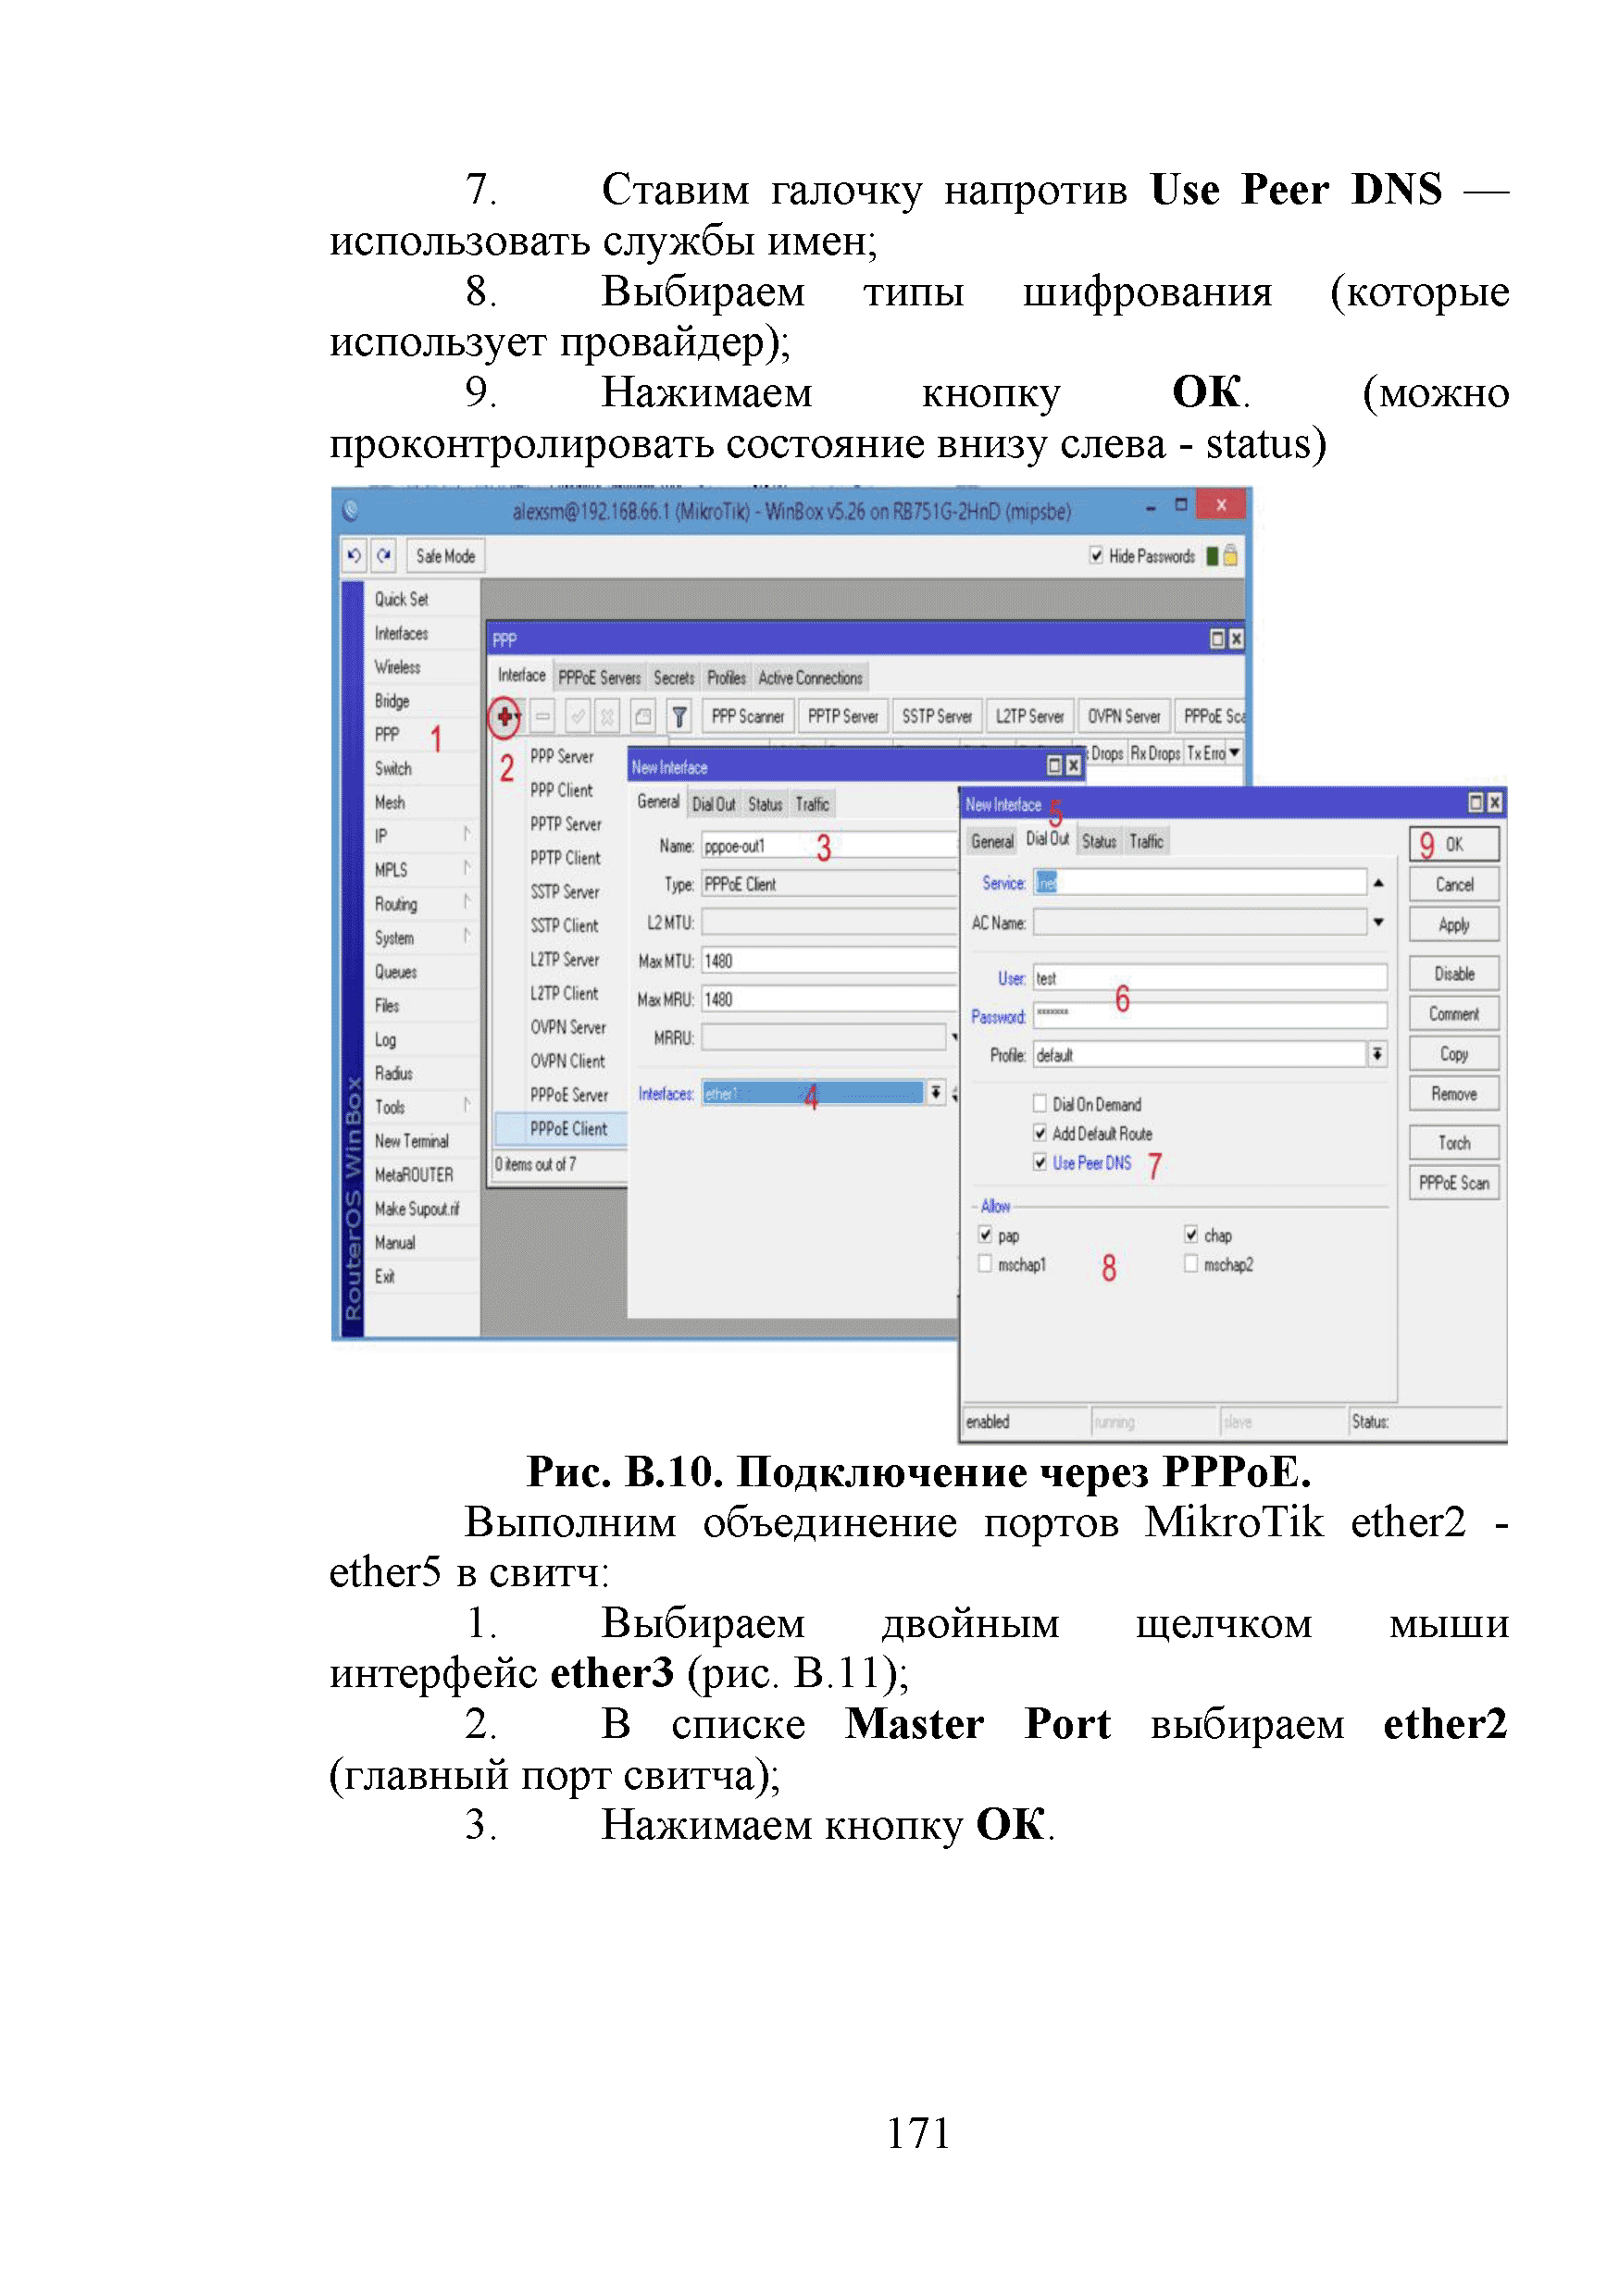This screenshot has height=2296, width=1619.
Task: Click the PPPoE Scan button in New Interface
Action: click(1455, 1183)
